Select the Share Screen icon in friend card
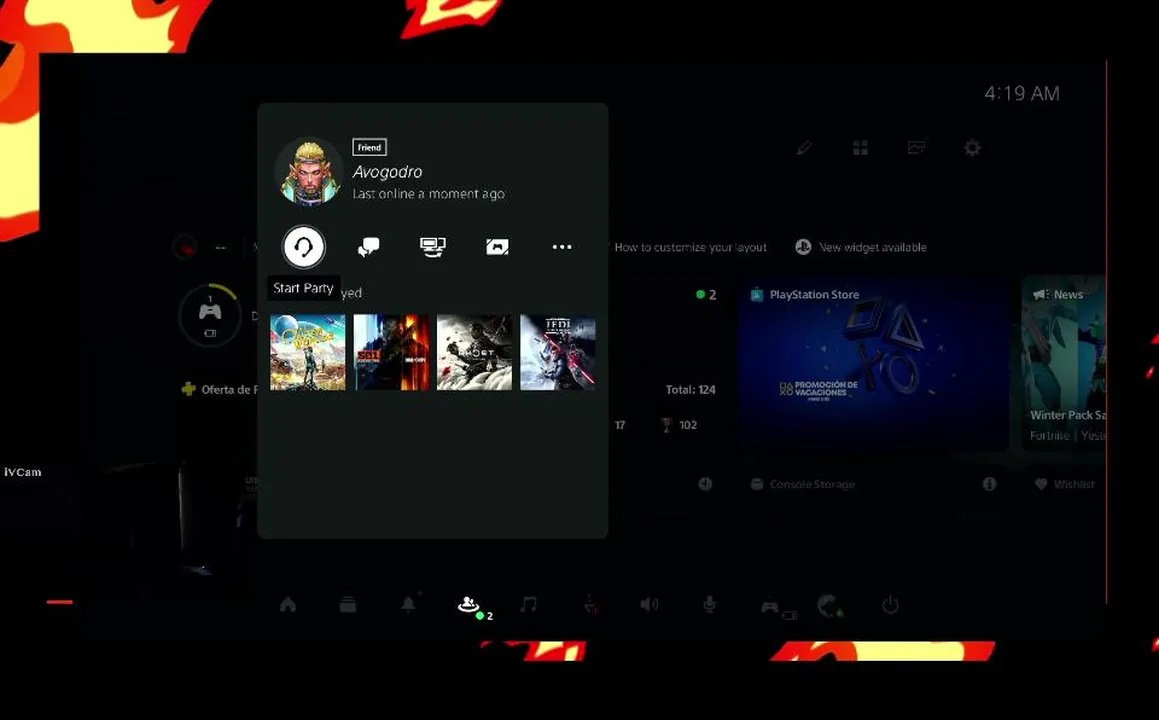This screenshot has height=720, width=1159. click(432, 247)
